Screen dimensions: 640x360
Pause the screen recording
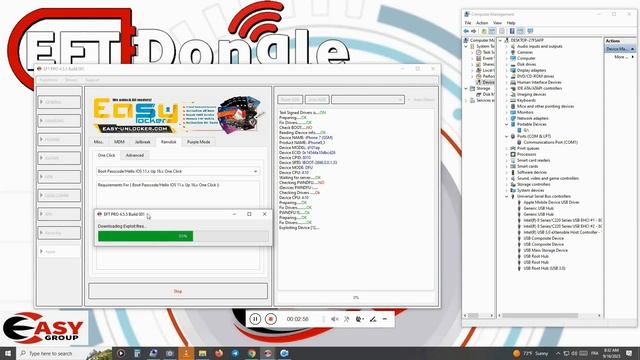(x=255, y=319)
